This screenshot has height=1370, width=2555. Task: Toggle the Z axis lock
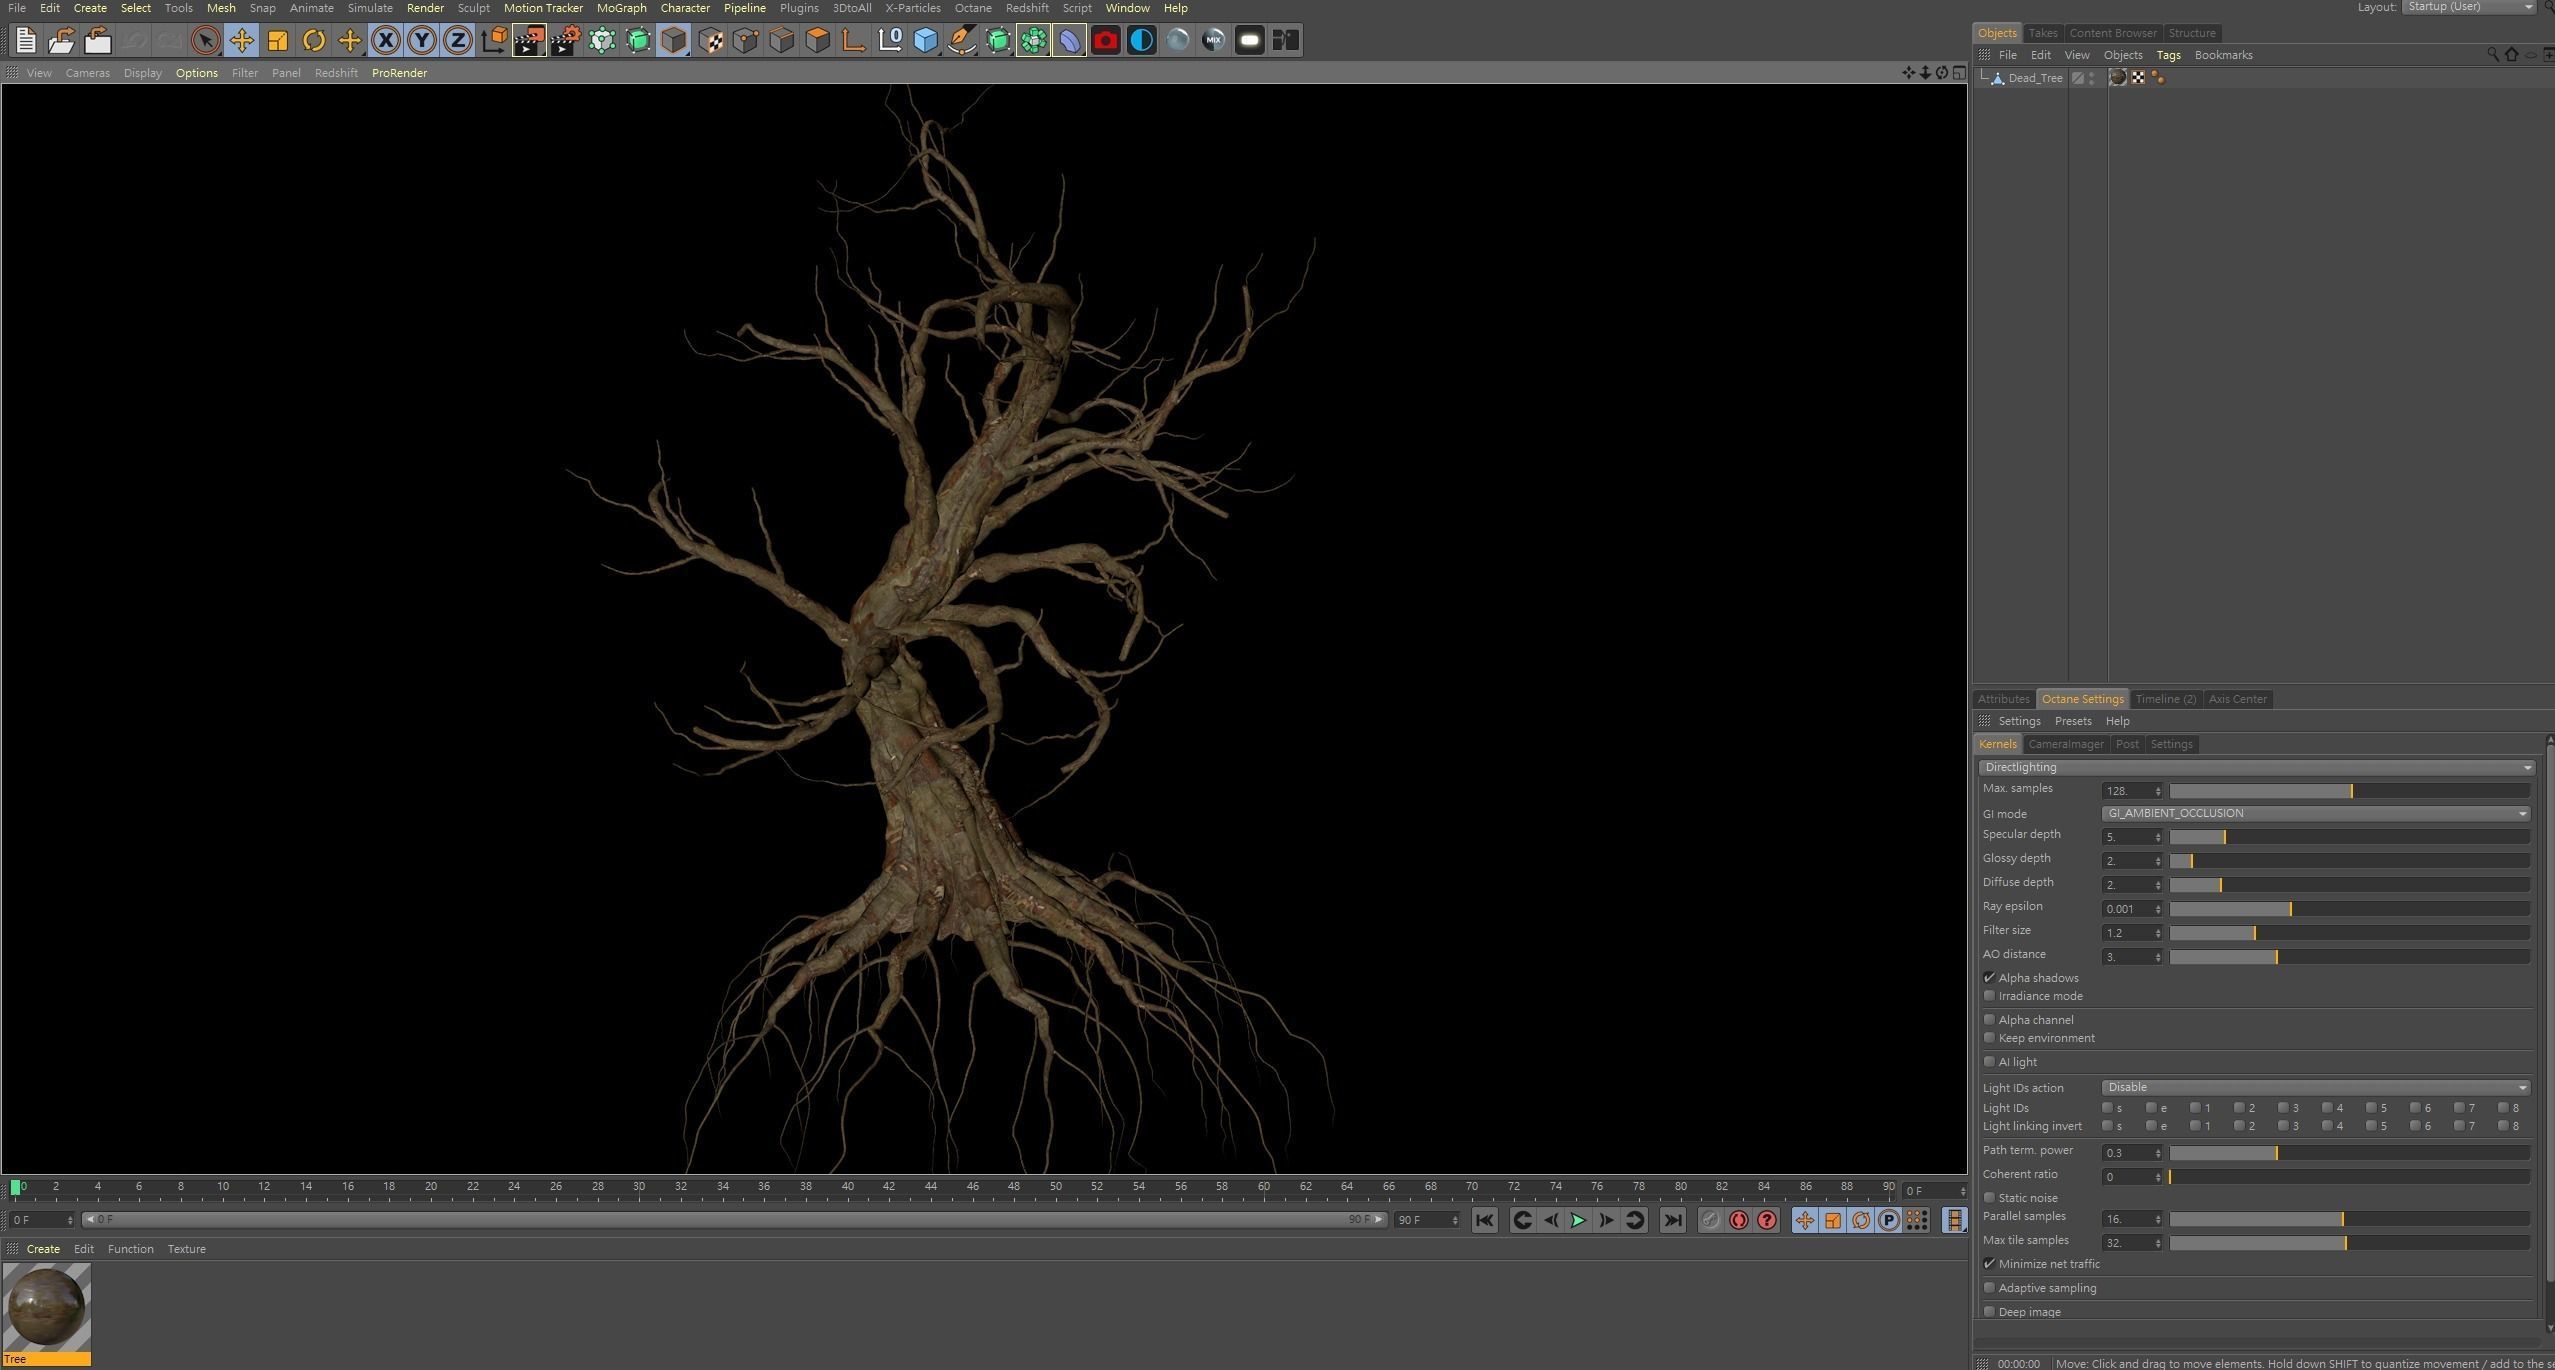pyautogui.click(x=457, y=40)
